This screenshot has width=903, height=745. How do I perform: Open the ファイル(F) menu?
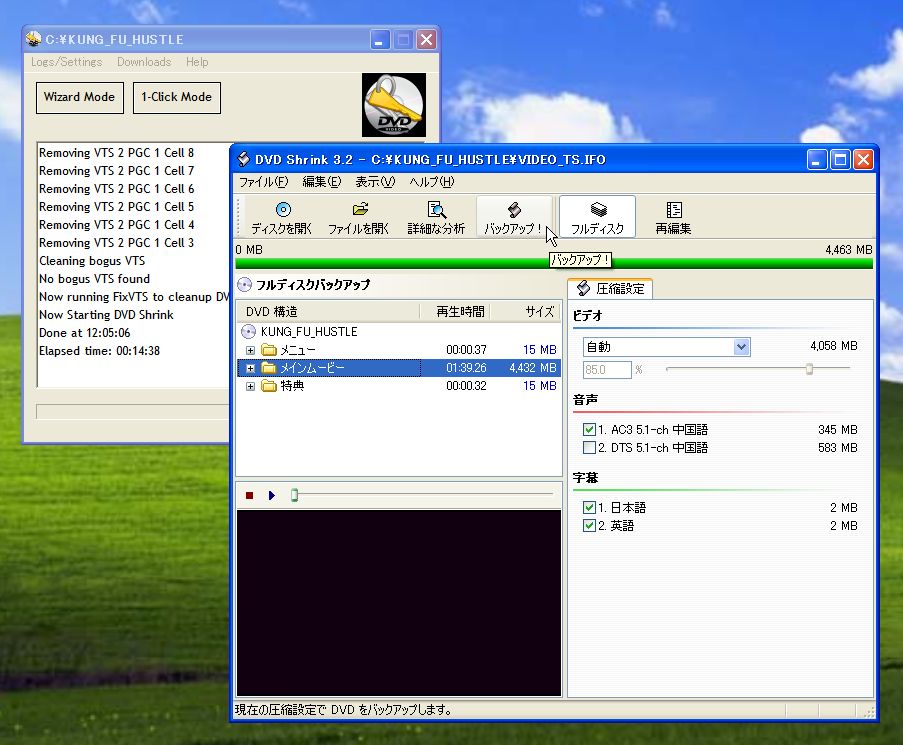pos(263,182)
